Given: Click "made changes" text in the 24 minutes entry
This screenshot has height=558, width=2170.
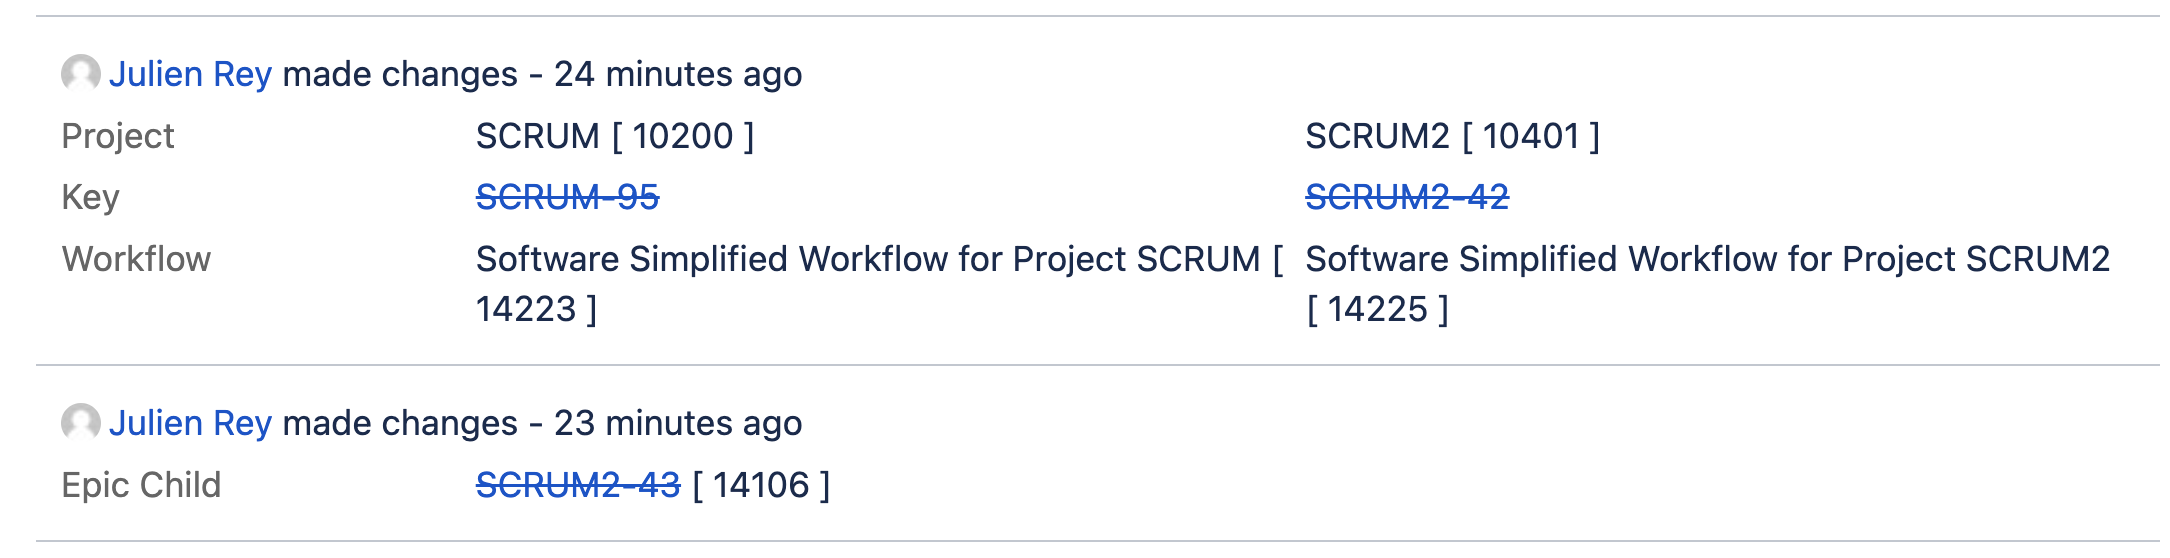Looking at the screenshot, I should [x=400, y=74].
